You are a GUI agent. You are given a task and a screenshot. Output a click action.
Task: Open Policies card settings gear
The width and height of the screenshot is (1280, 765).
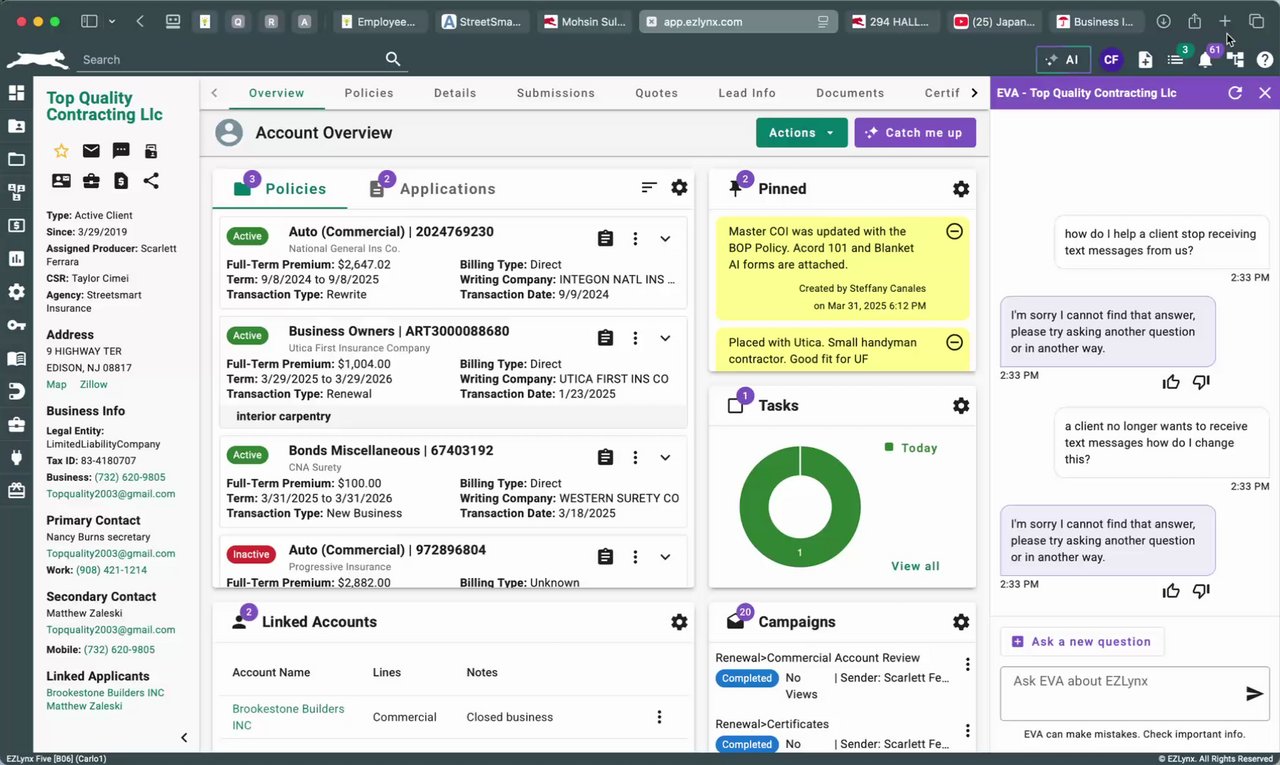click(x=679, y=187)
